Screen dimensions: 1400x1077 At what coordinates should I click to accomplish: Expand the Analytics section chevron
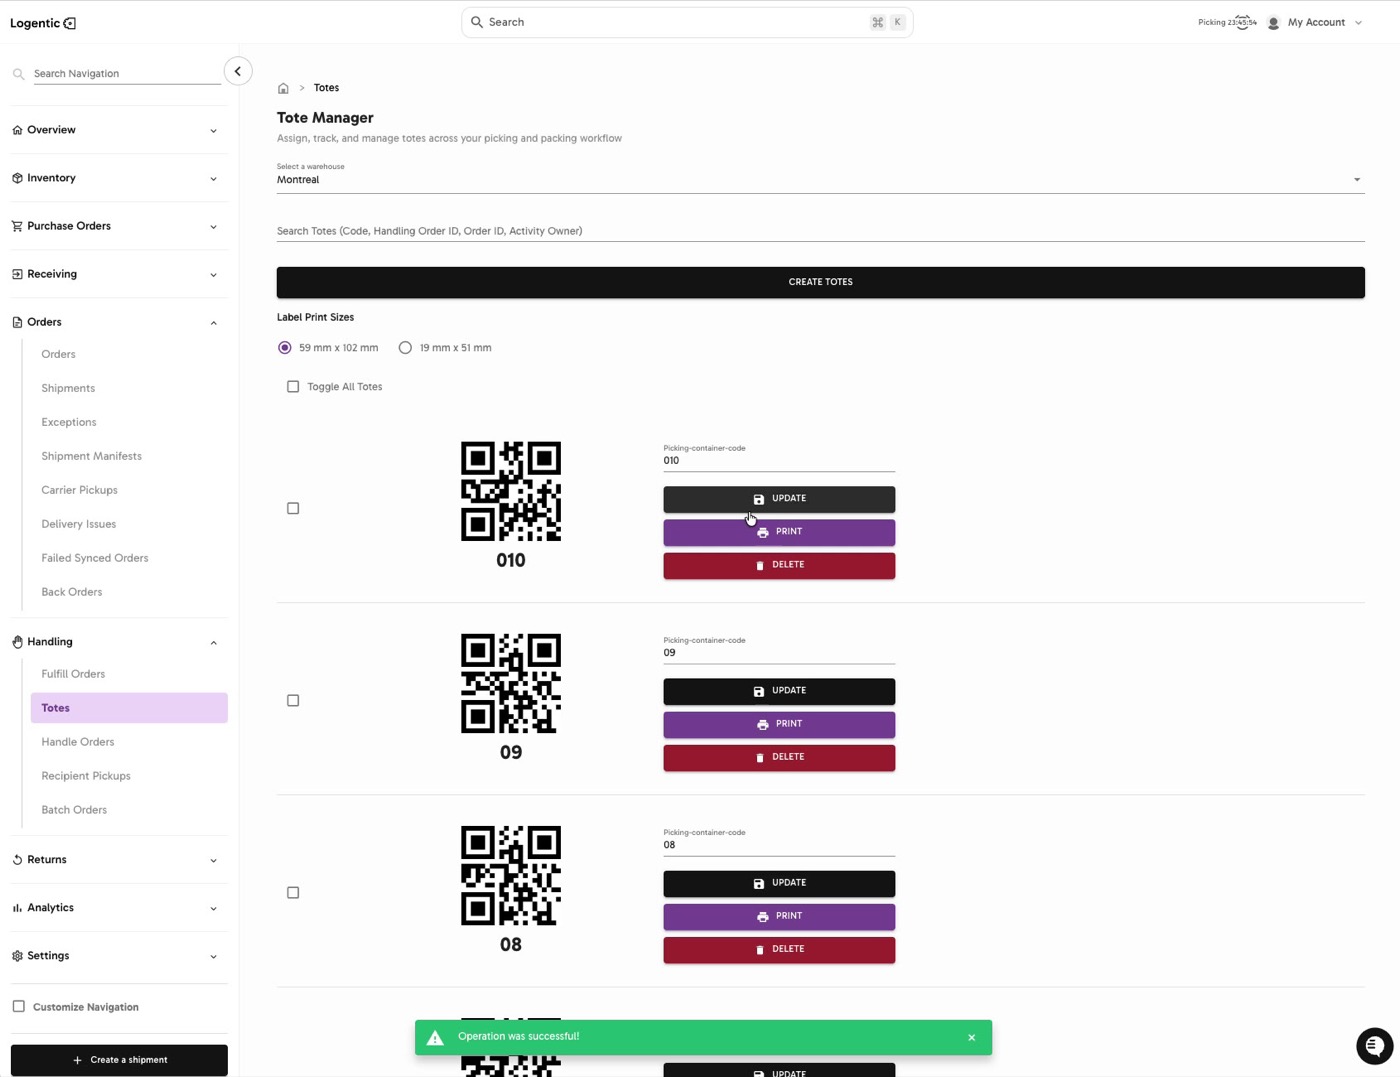click(x=213, y=909)
